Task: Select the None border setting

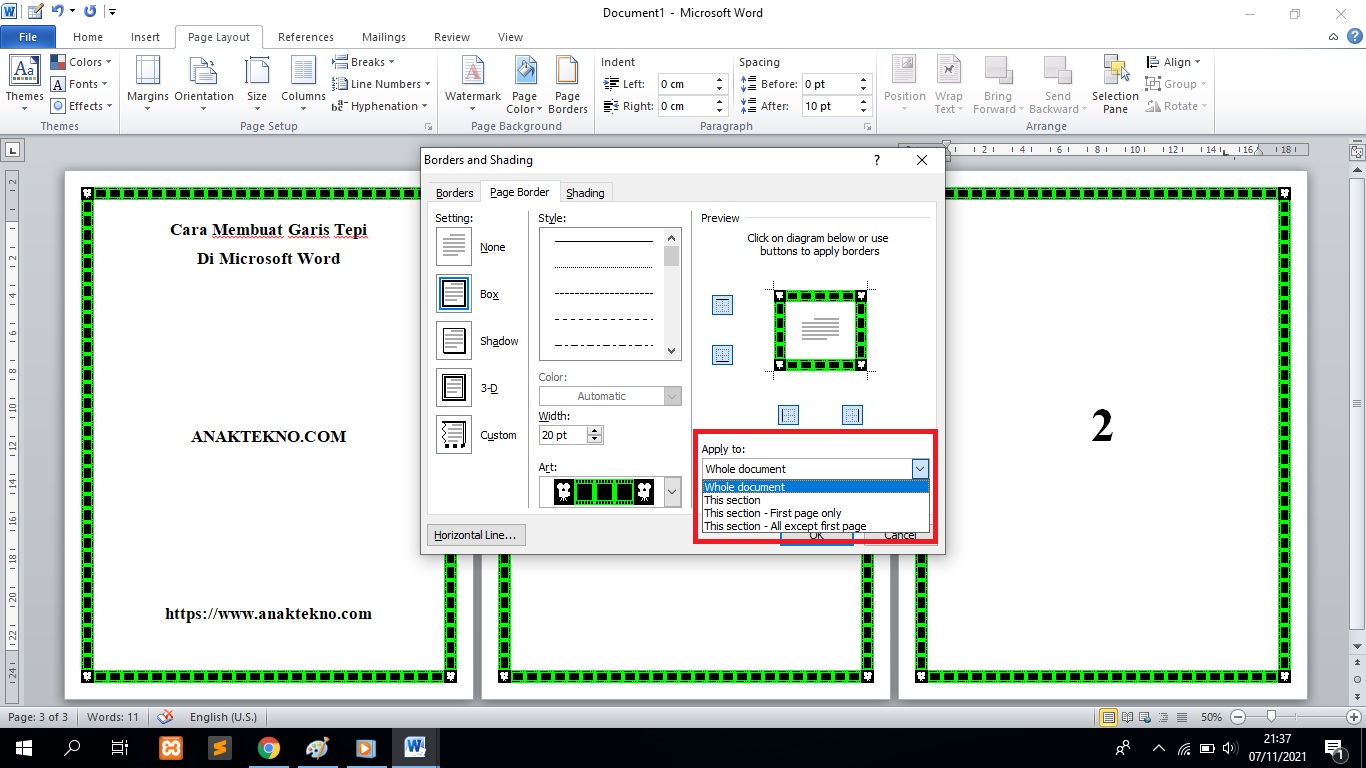Action: pos(454,247)
